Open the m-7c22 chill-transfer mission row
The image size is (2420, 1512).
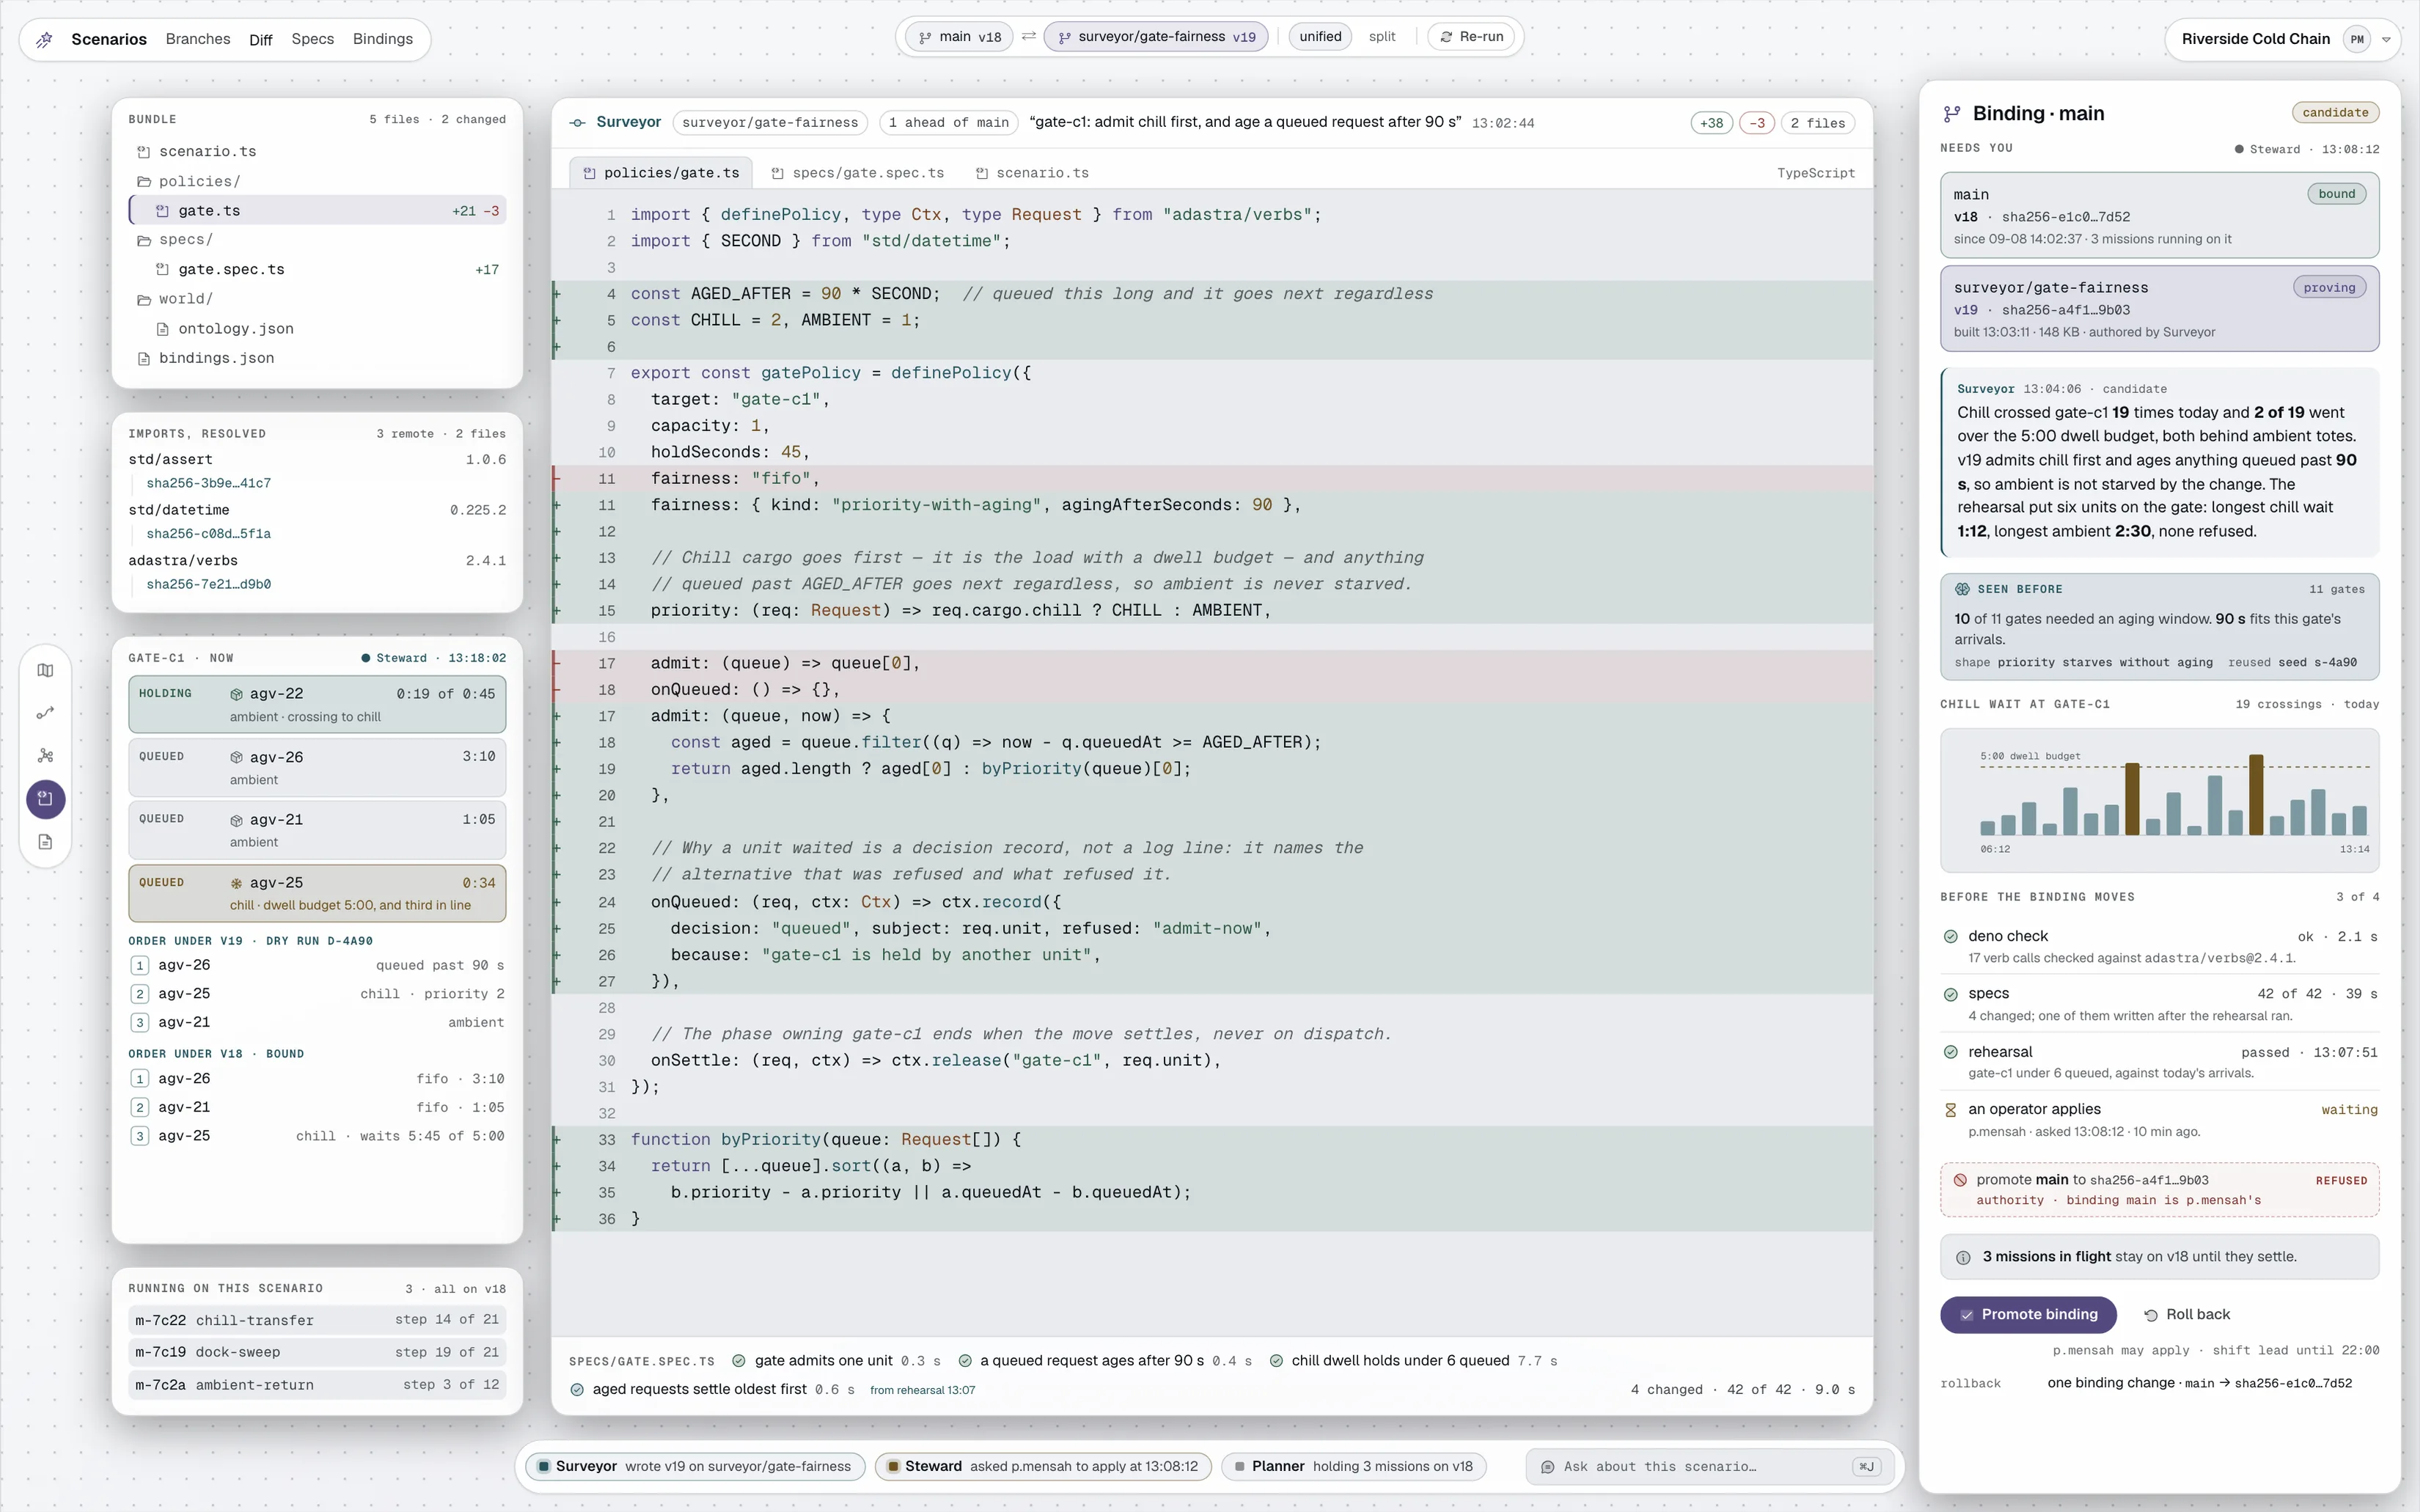317,1320
